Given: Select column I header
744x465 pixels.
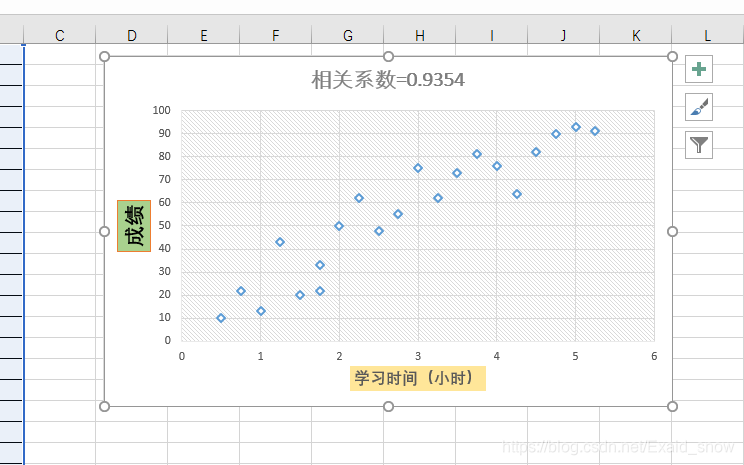Looking at the screenshot, I should [492, 35].
